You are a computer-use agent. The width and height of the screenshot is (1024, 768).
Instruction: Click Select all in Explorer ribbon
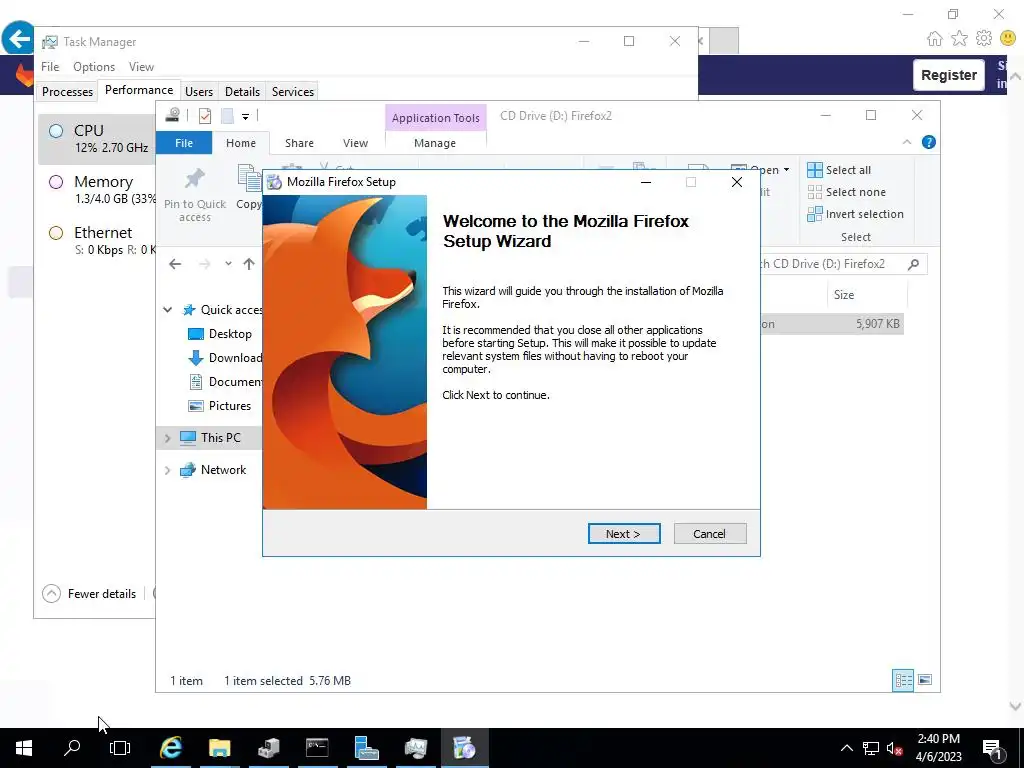(x=839, y=170)
